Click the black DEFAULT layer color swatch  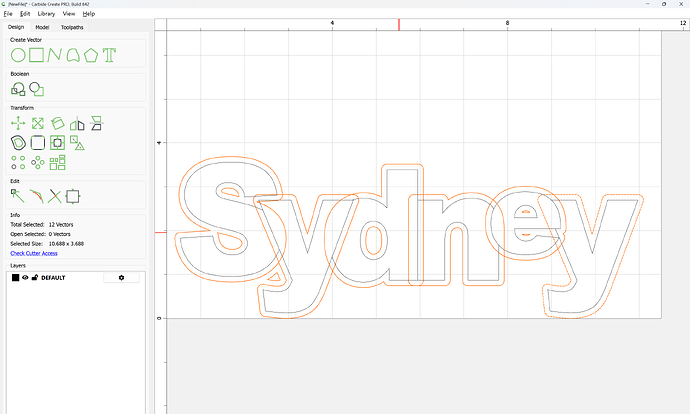15,277
